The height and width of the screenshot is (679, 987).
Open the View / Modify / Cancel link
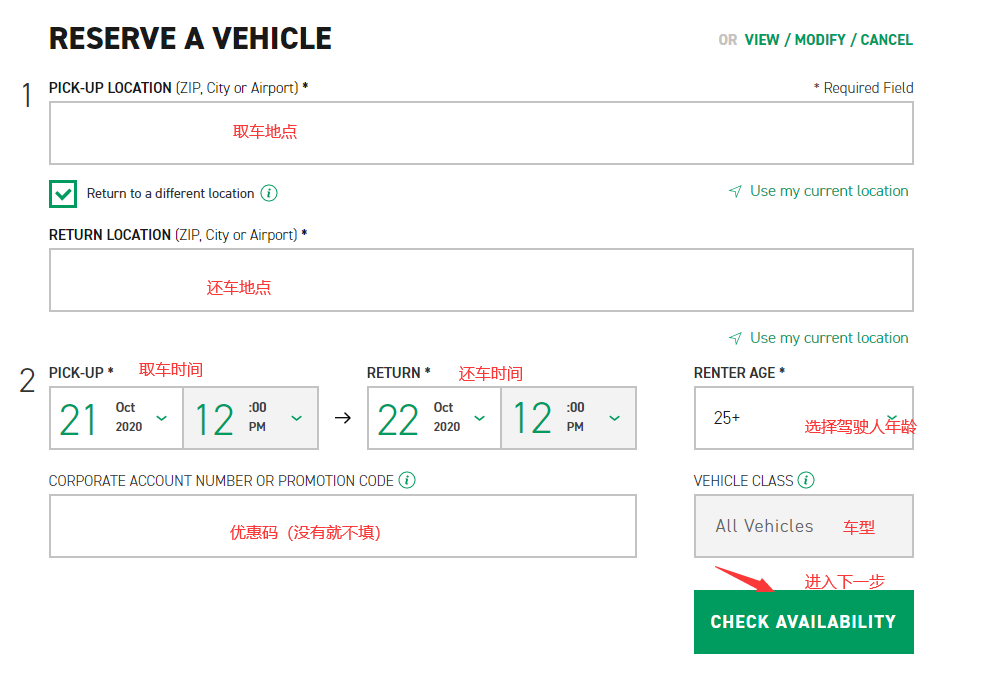[828, 40]
